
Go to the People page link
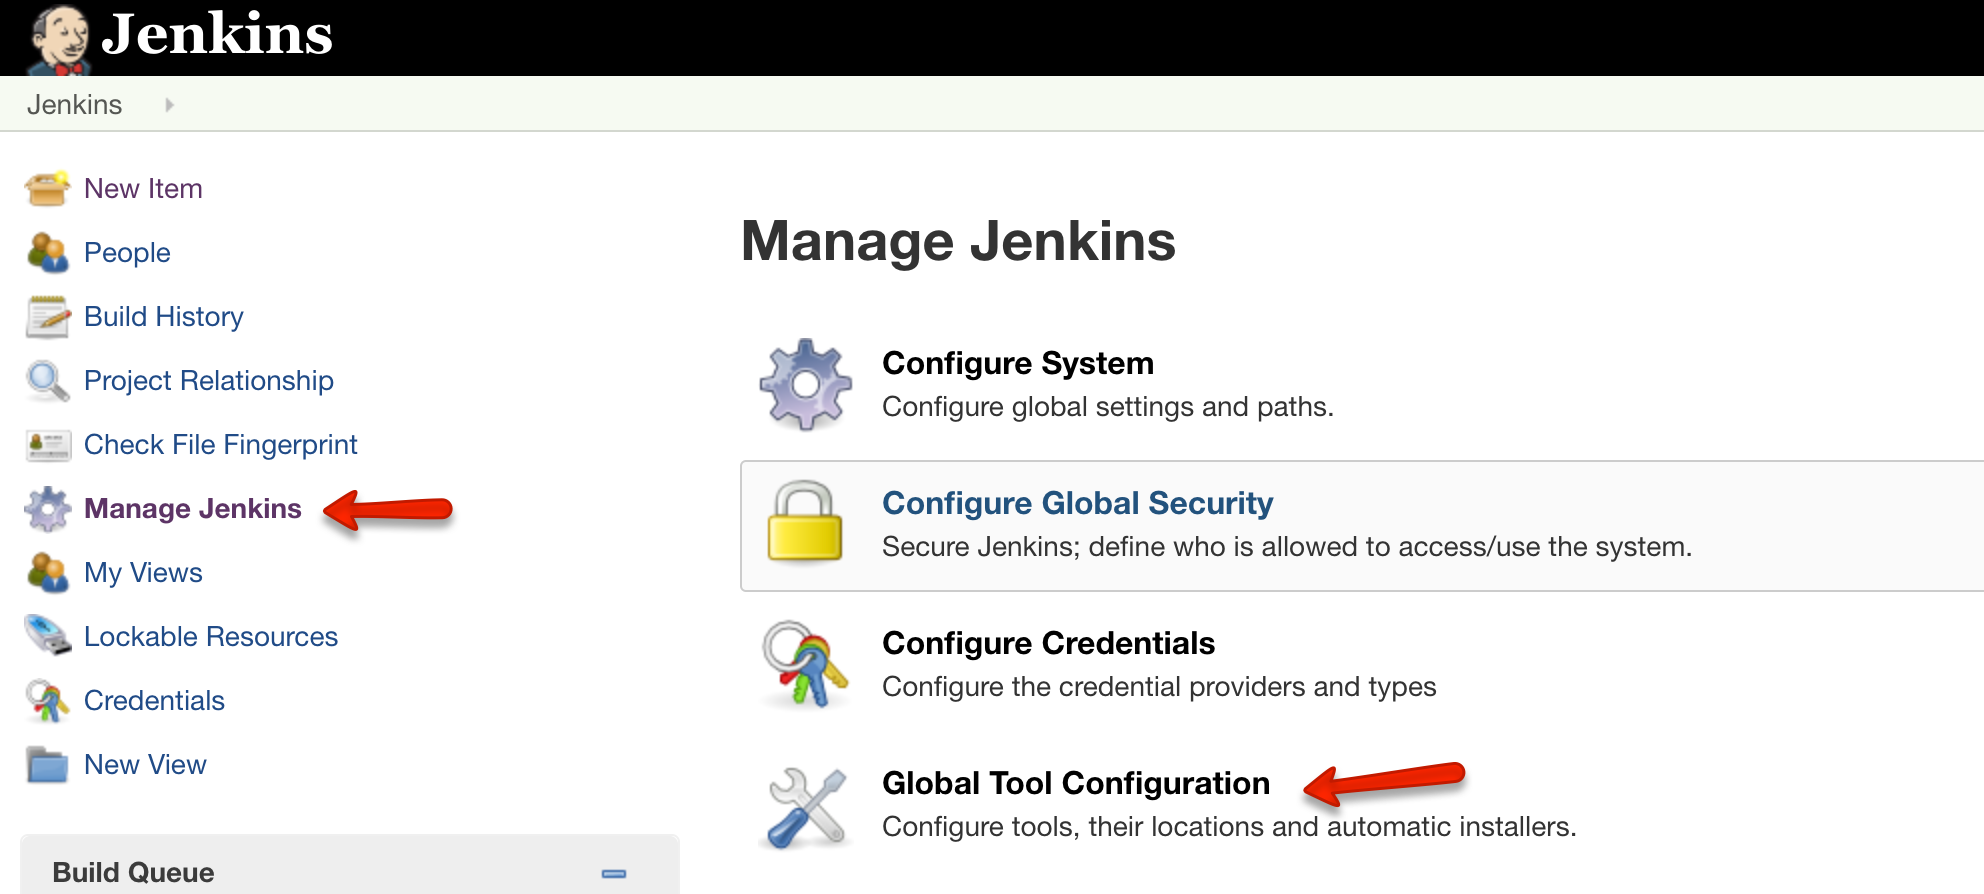tap(127, 253)
